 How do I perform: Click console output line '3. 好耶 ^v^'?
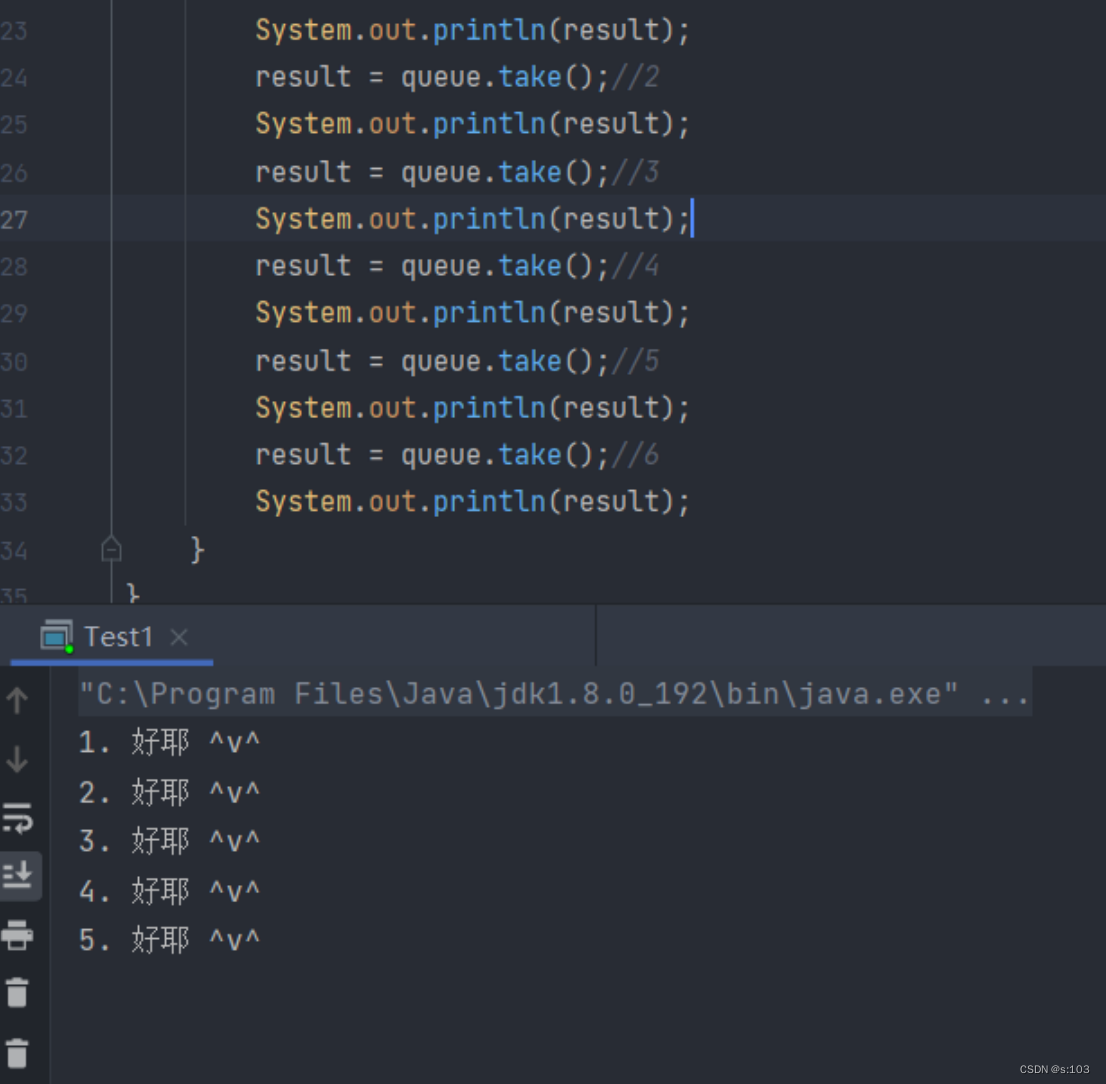coord(169,841)
